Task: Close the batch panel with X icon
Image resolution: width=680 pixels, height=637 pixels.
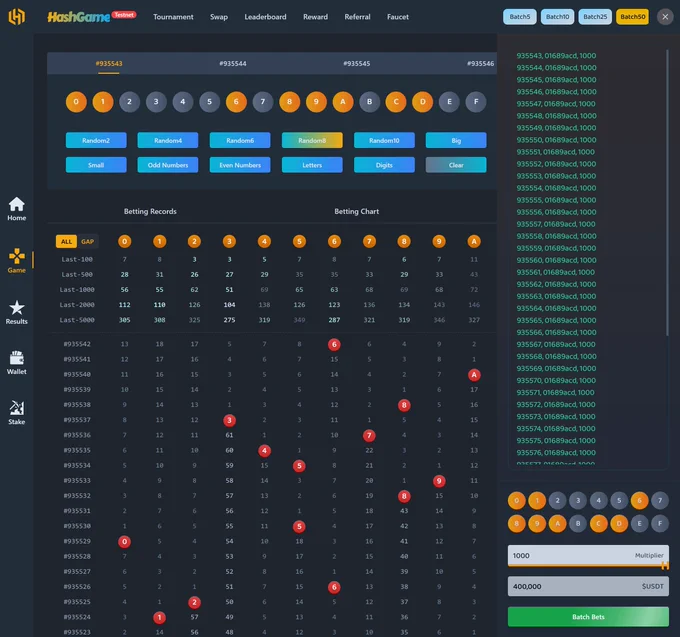Action: (x=665, y=17)
